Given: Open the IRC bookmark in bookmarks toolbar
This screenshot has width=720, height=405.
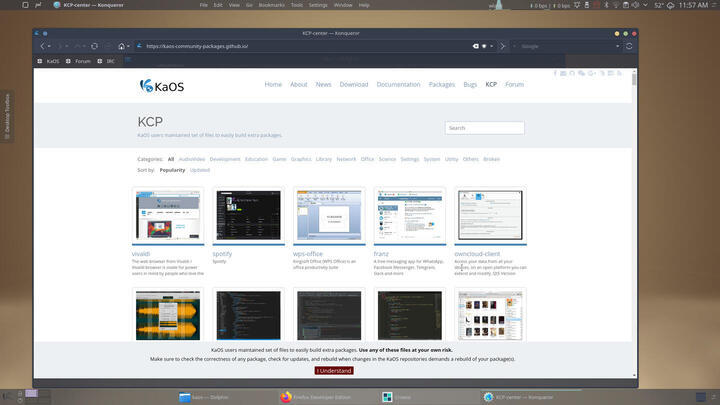Looking at the screenshot, I should (106, 61).
